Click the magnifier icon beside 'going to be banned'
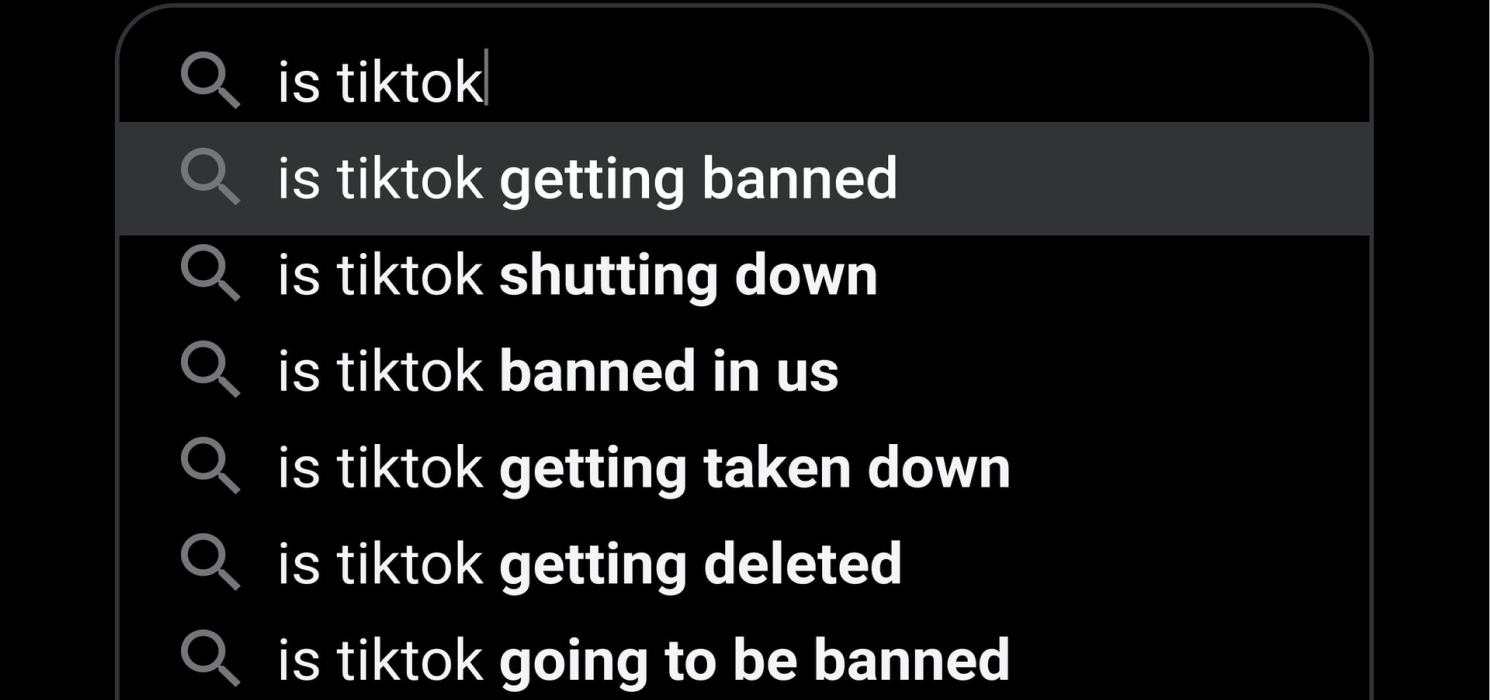Viewport: 1490px width, 700px height. coord(209,660)
